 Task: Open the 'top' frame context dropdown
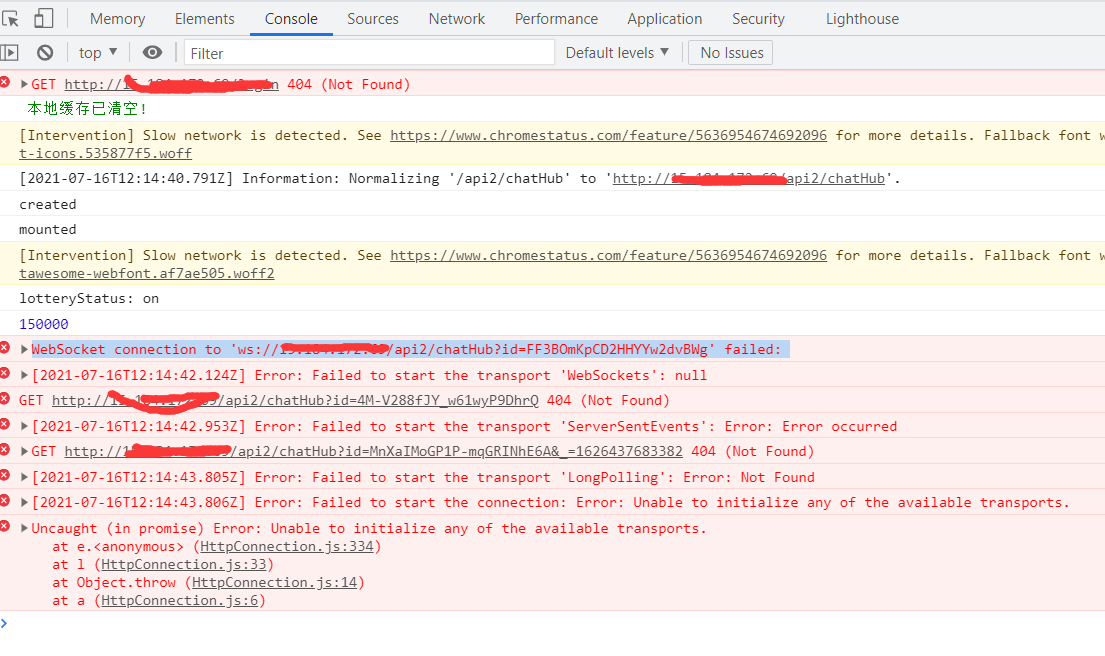coord(97,52)
